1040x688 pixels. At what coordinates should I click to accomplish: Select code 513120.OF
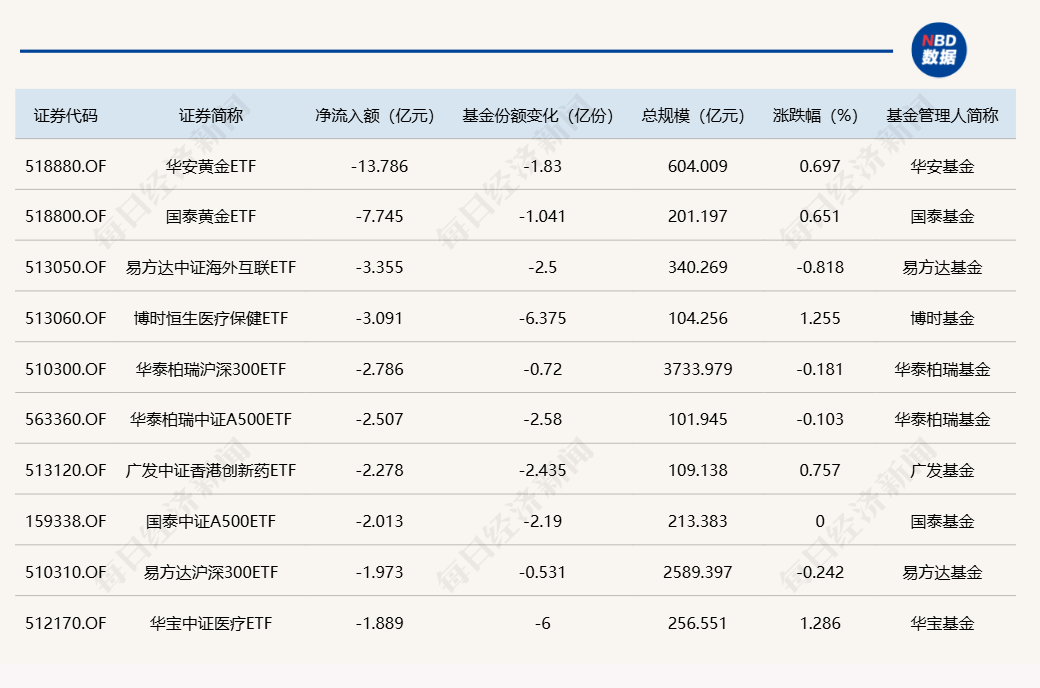coord(66,470)
